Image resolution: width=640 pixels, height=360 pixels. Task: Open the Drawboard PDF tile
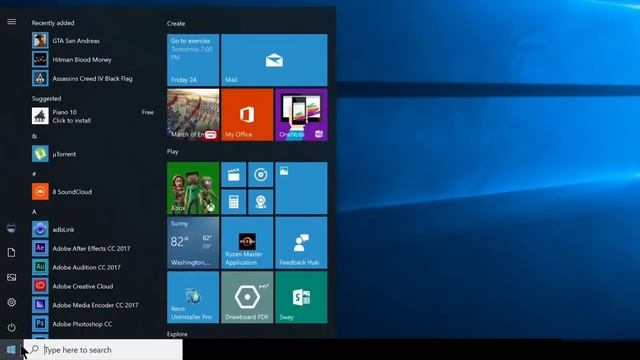[247, 297]
